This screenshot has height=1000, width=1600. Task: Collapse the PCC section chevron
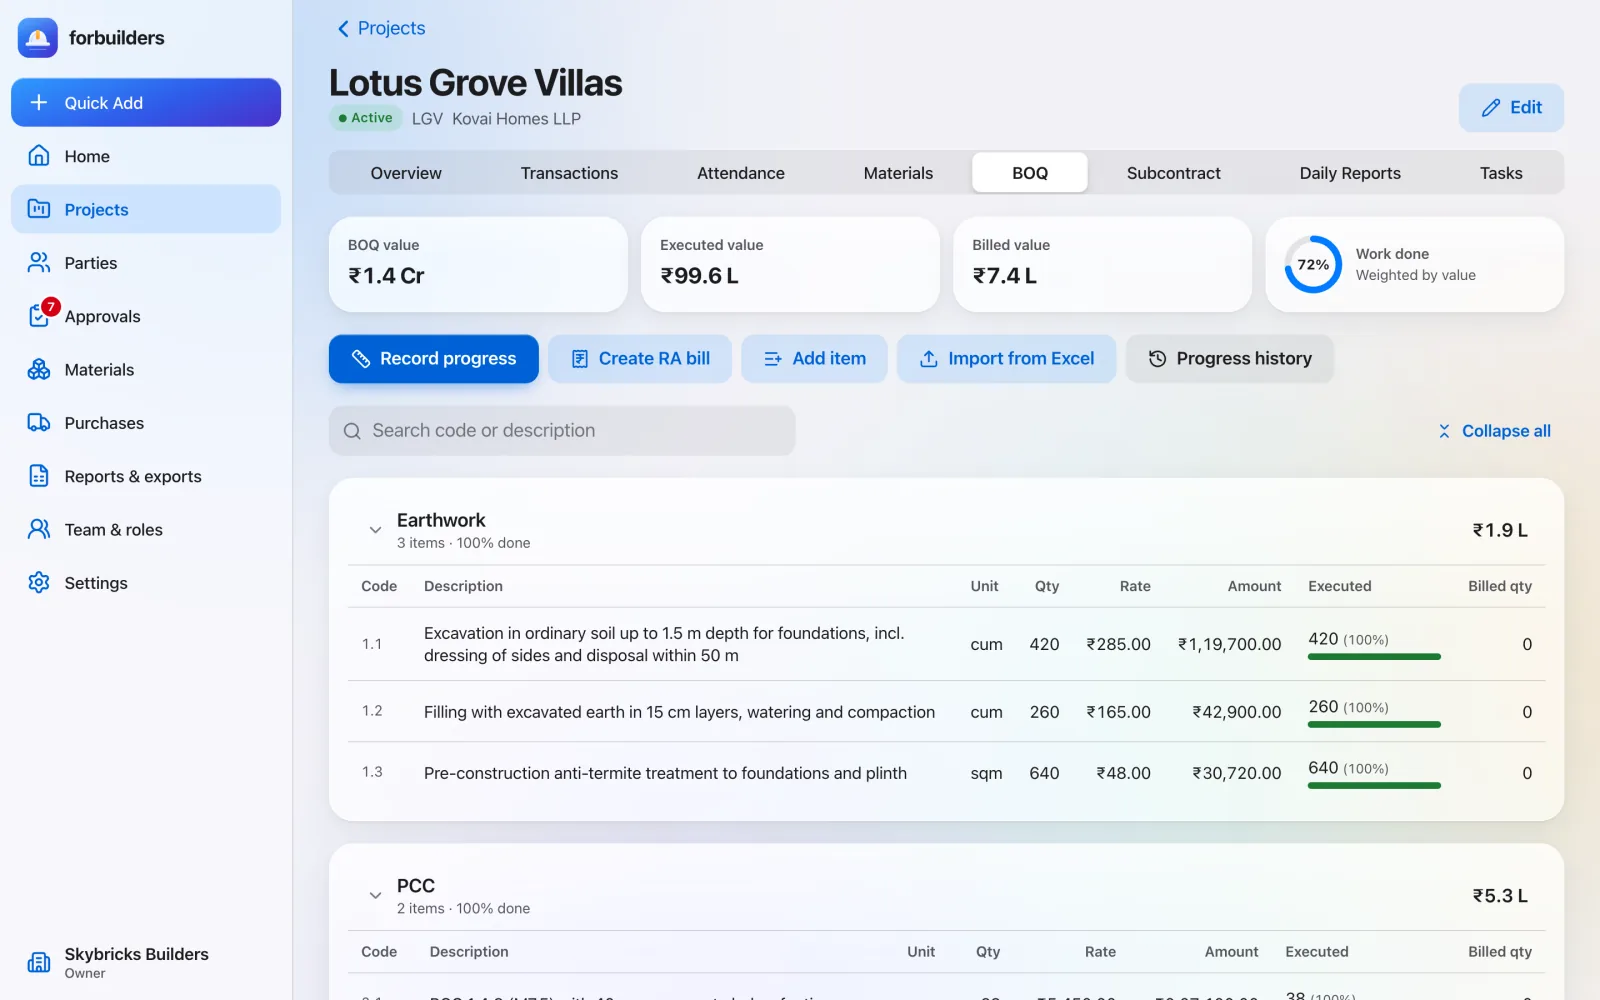375,896
